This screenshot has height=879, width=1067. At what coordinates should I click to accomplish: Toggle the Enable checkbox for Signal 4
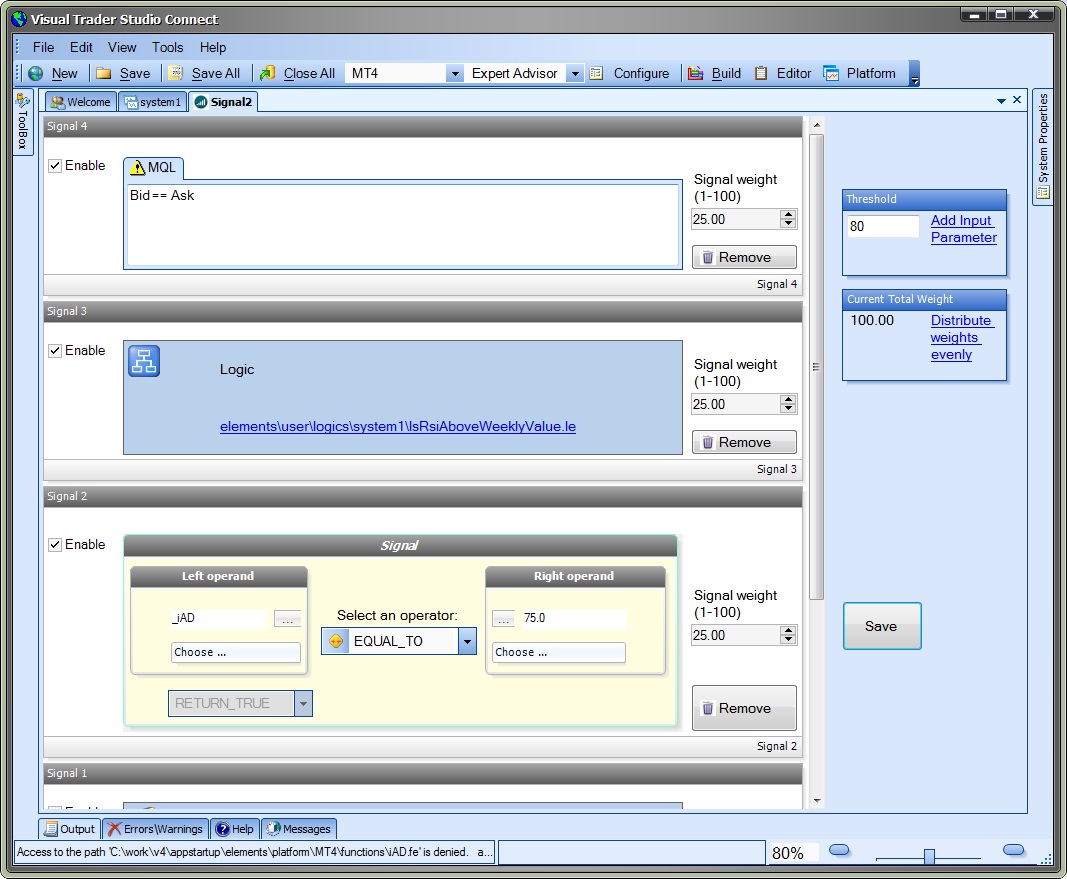(x=55, y=166)
